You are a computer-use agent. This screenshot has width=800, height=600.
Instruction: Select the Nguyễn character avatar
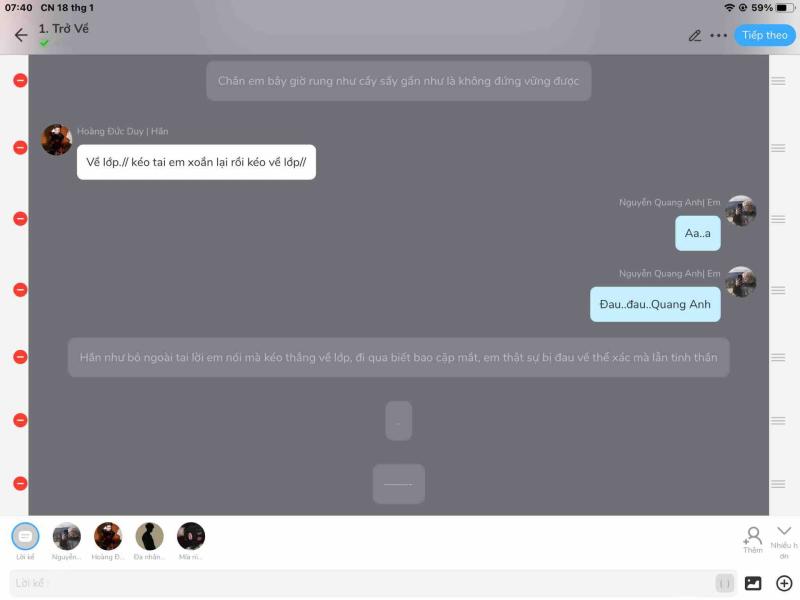click(x=66, y=541)
